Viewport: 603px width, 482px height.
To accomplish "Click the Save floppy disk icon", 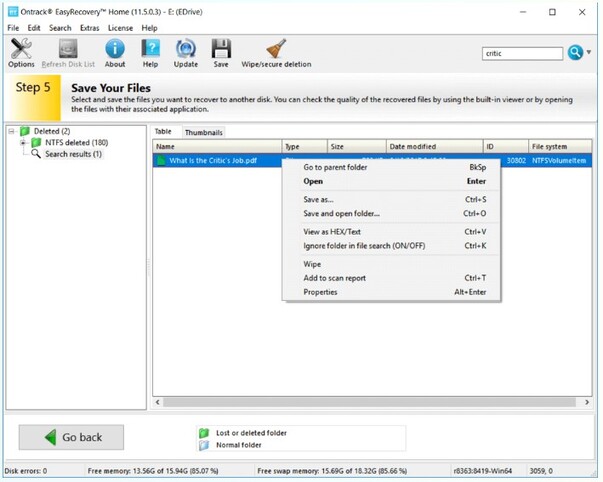I will (221, 52).
